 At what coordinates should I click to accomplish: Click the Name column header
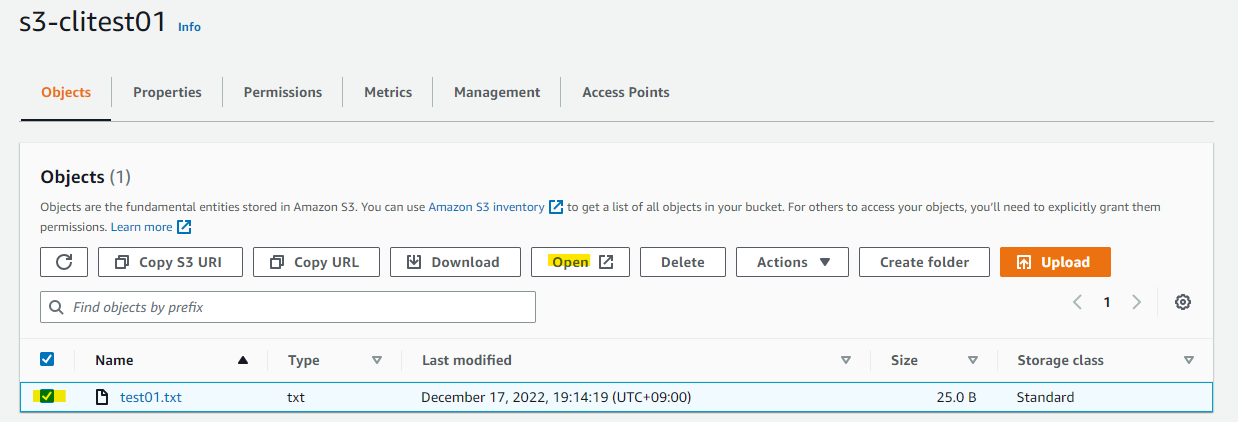114,360
